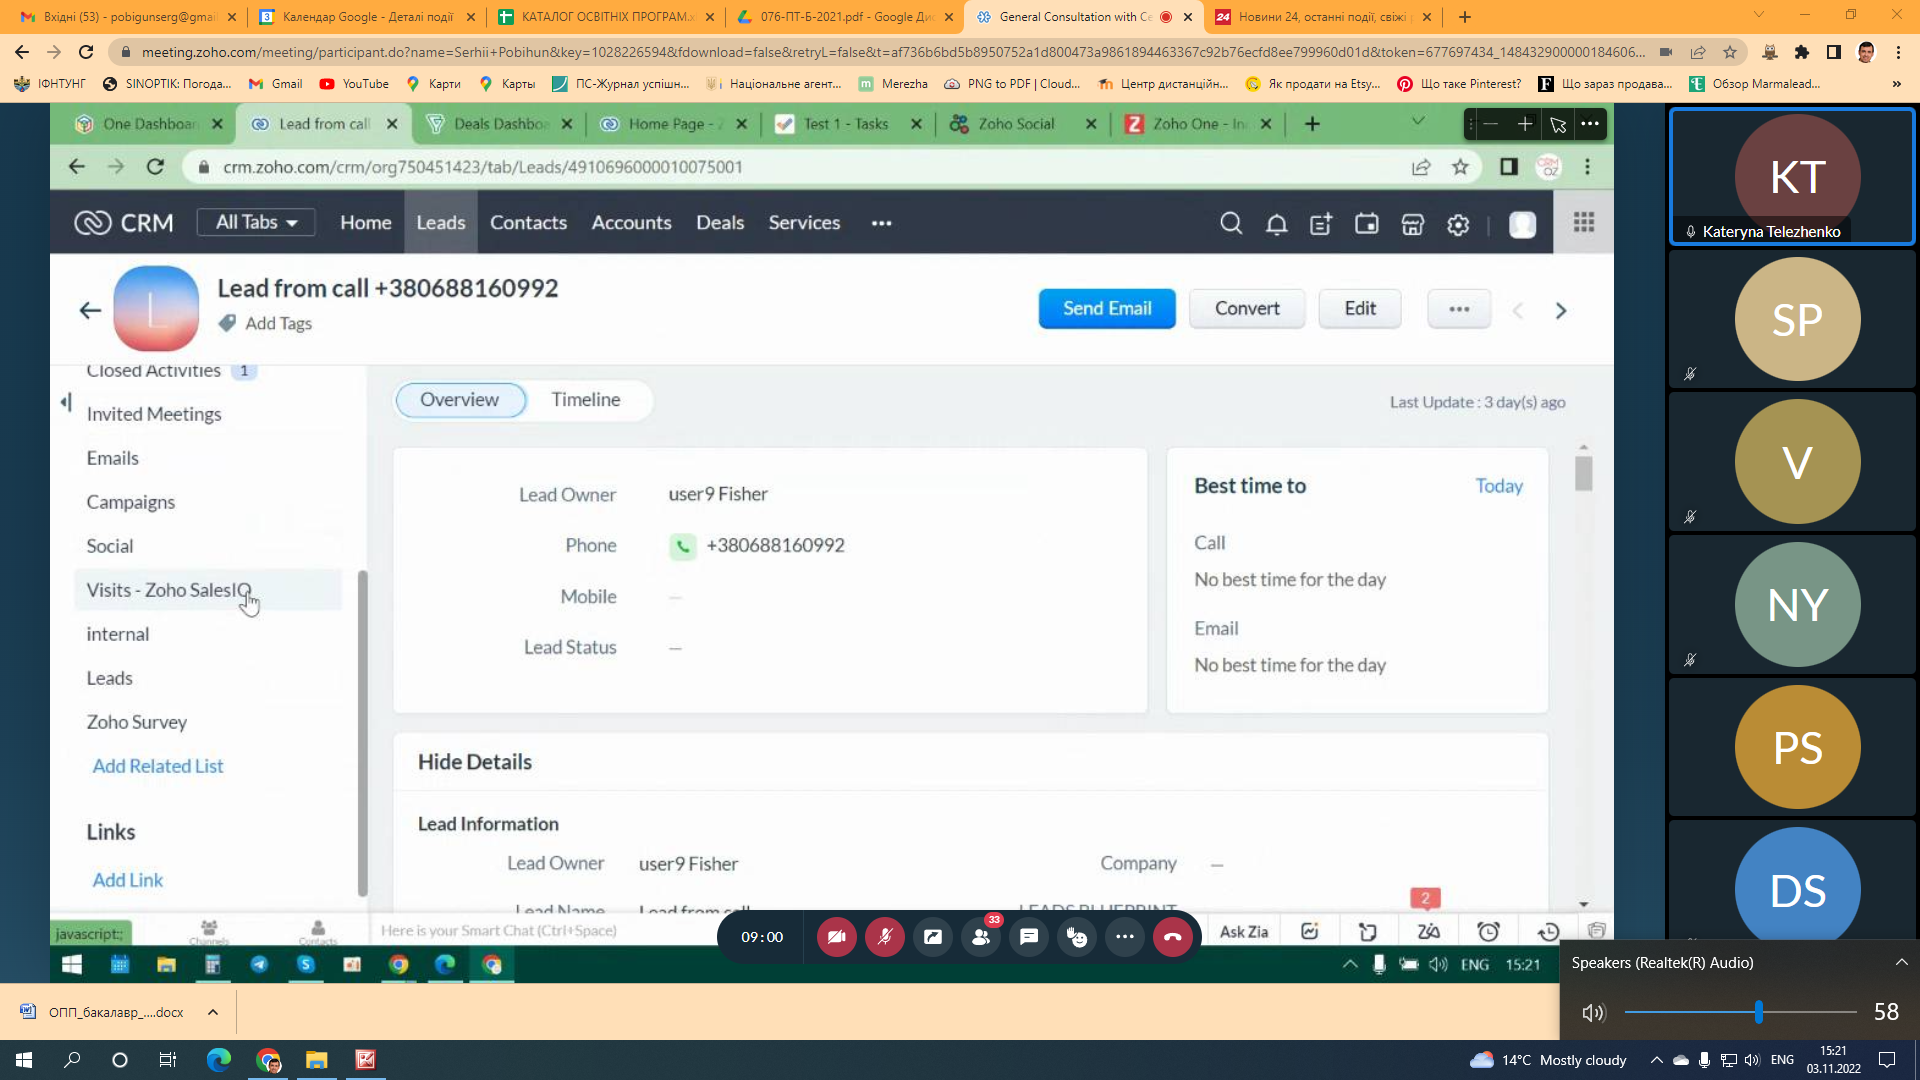Open Deals module in CRM menu
This screenshot has width=1920, height=1080.
click(720, 223)
